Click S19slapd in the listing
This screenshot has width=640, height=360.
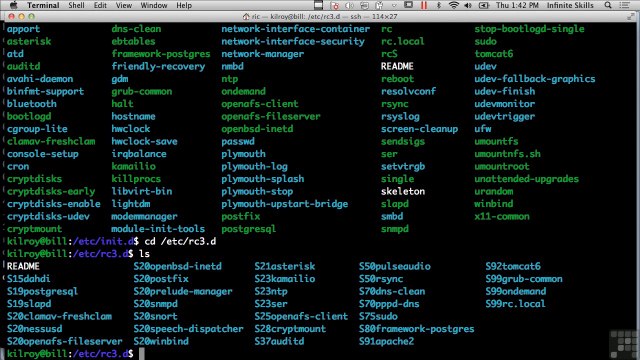[x=29, y=304]
